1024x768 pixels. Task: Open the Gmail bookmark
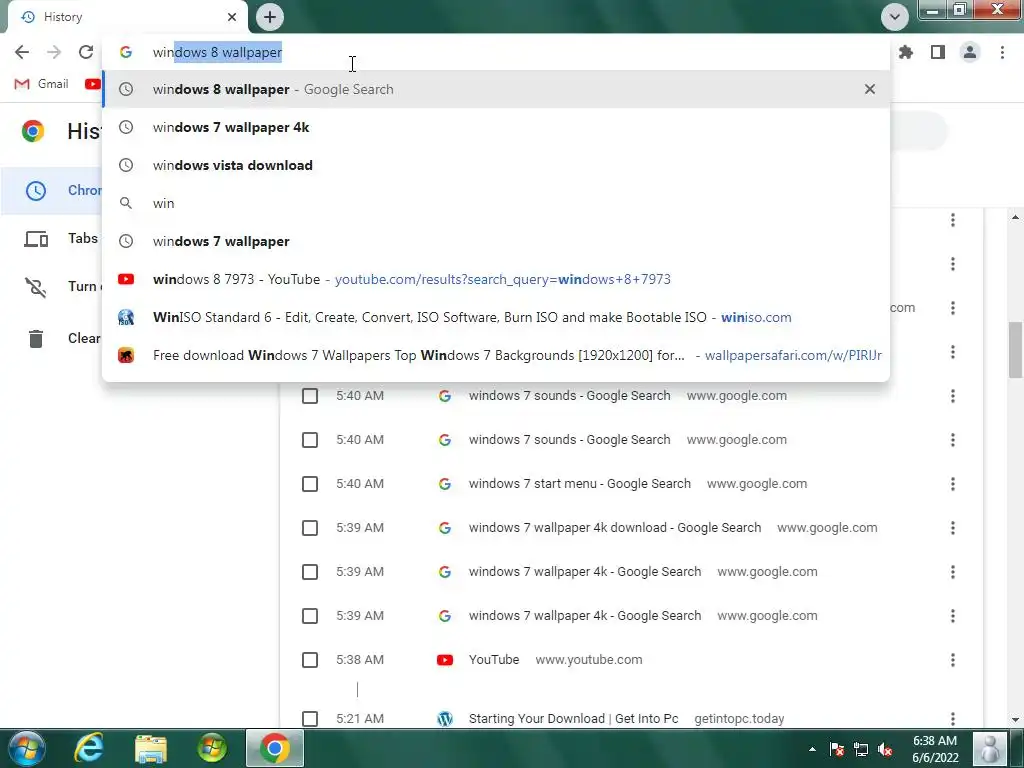click(x=42, y=84)
